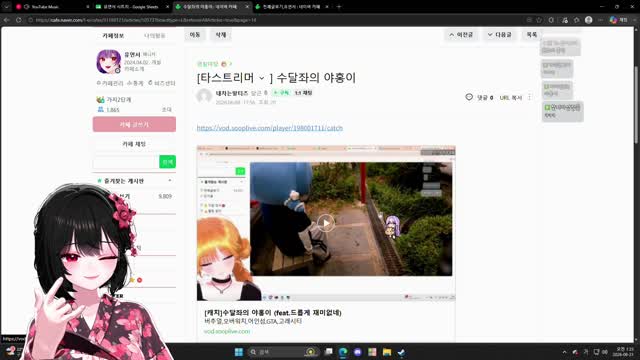This screenshot has width=640, height=360.
Task: Click the cafe profile avatar image
Action: (x=109, y=62)
